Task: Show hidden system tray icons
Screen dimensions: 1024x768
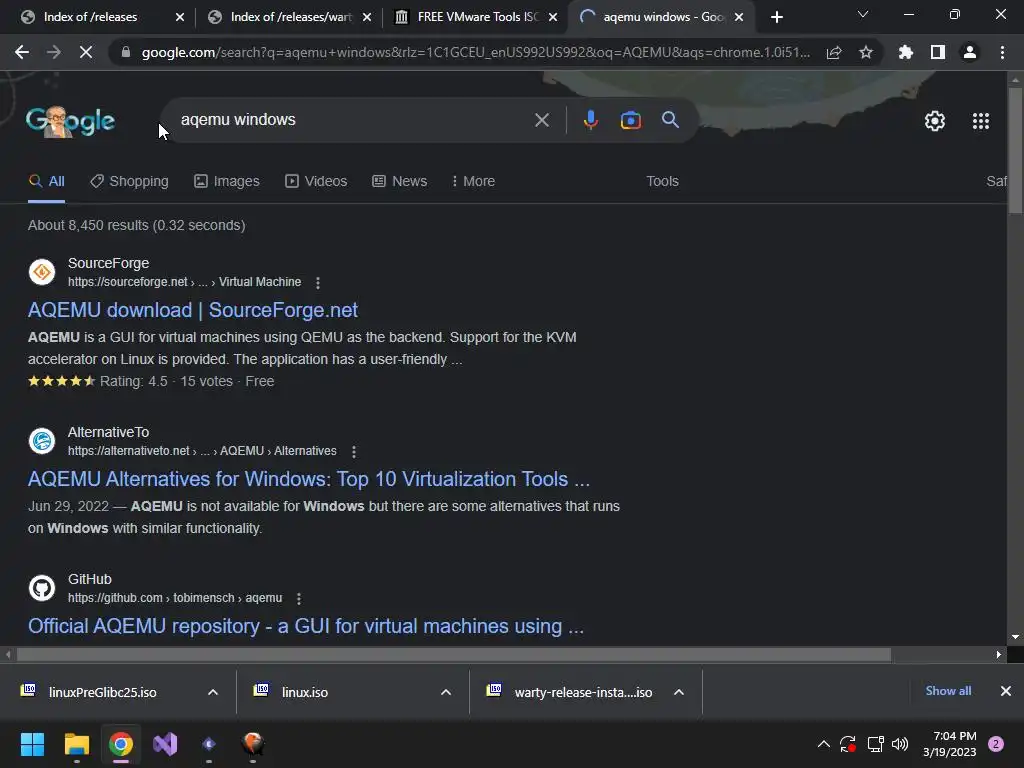Action: pos(824,744)
